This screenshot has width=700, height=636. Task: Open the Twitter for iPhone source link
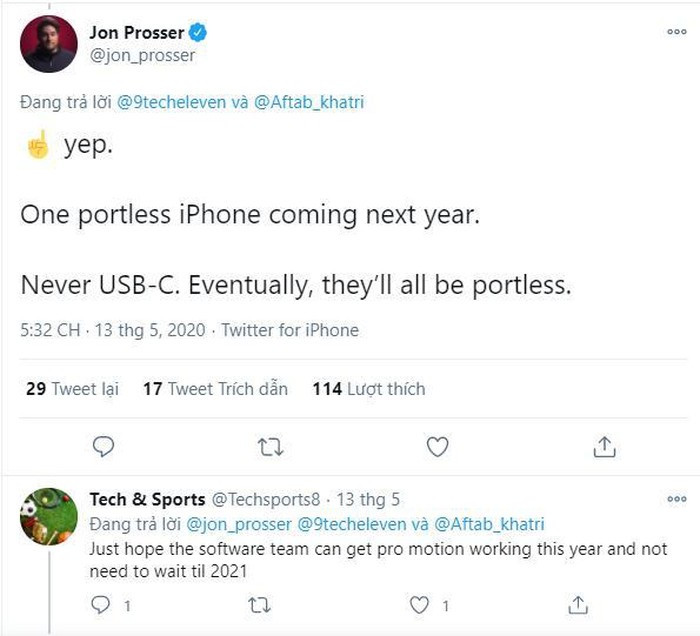[290, 330]
